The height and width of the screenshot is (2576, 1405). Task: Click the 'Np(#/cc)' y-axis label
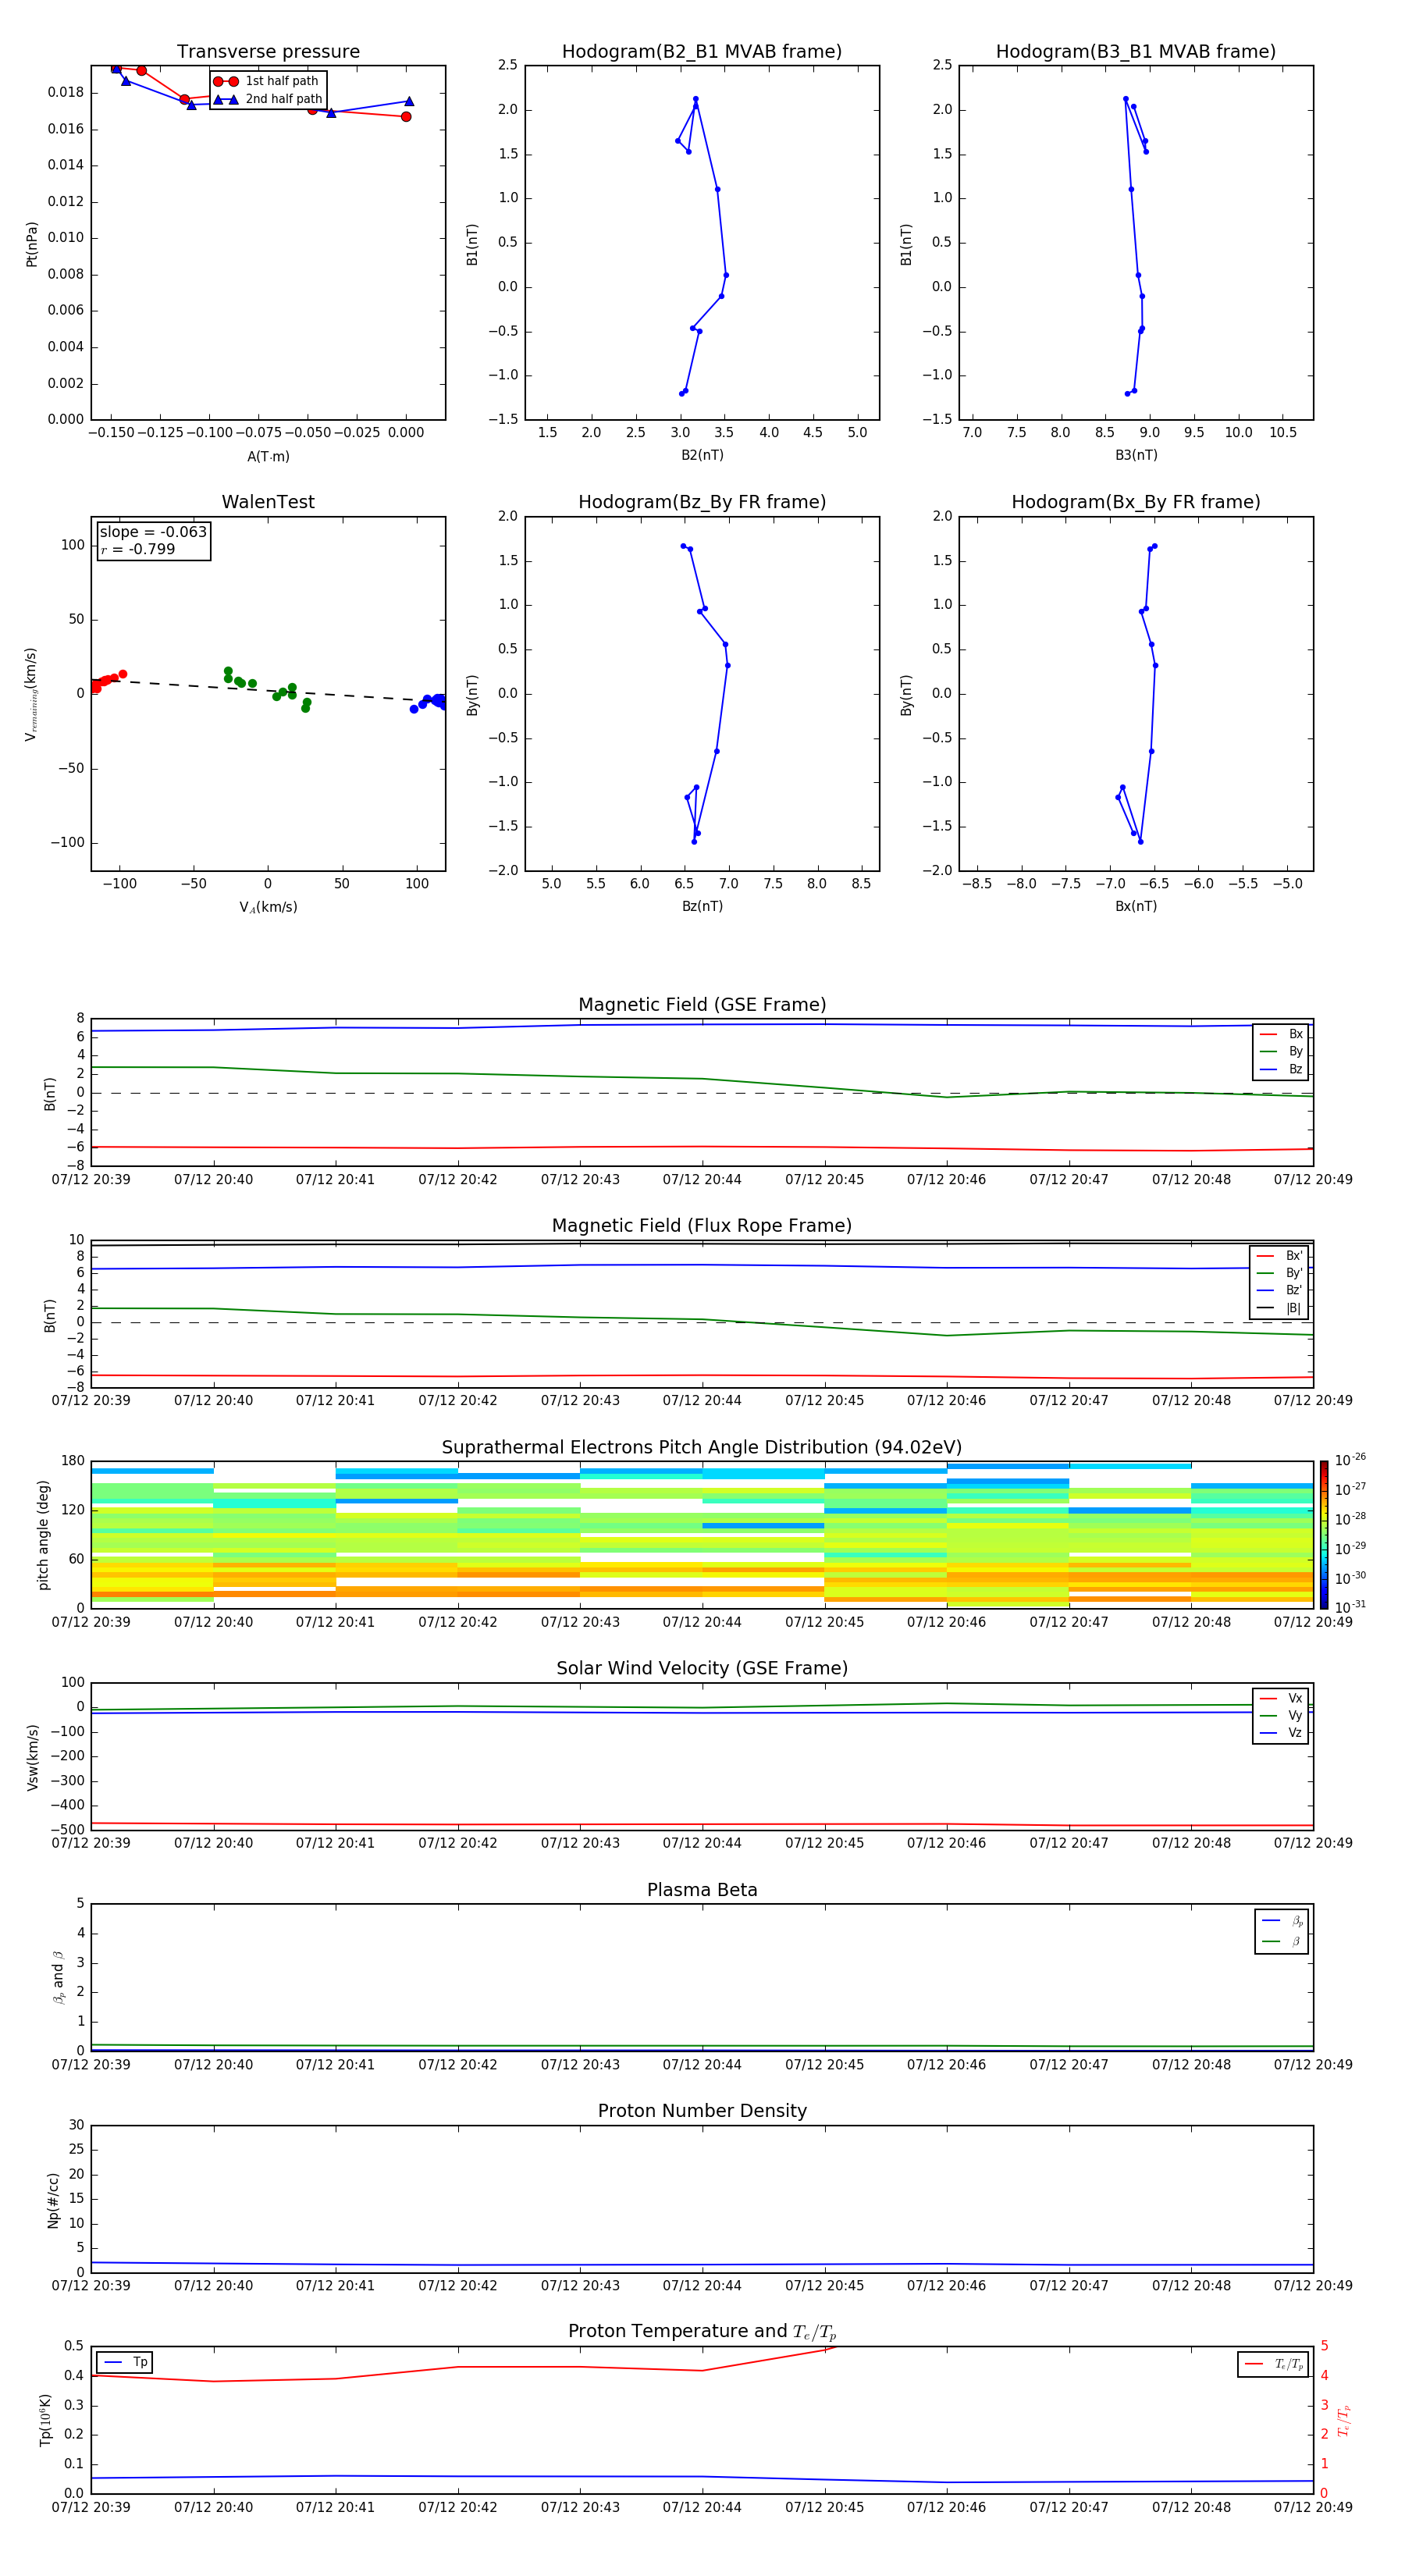(x=53, y=2200)
